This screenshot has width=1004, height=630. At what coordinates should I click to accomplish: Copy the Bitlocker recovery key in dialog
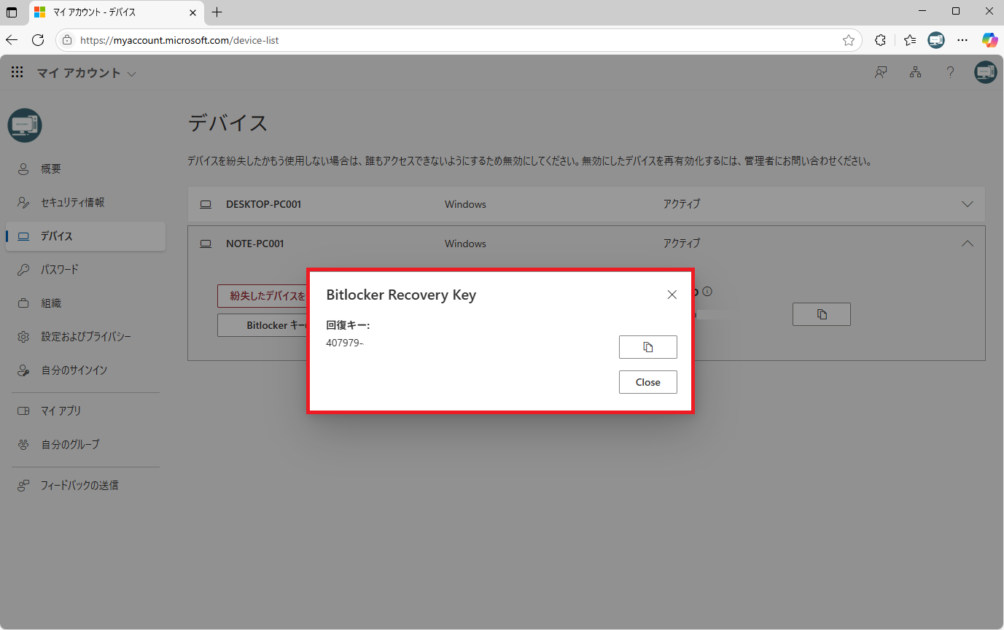click(647, 347)
